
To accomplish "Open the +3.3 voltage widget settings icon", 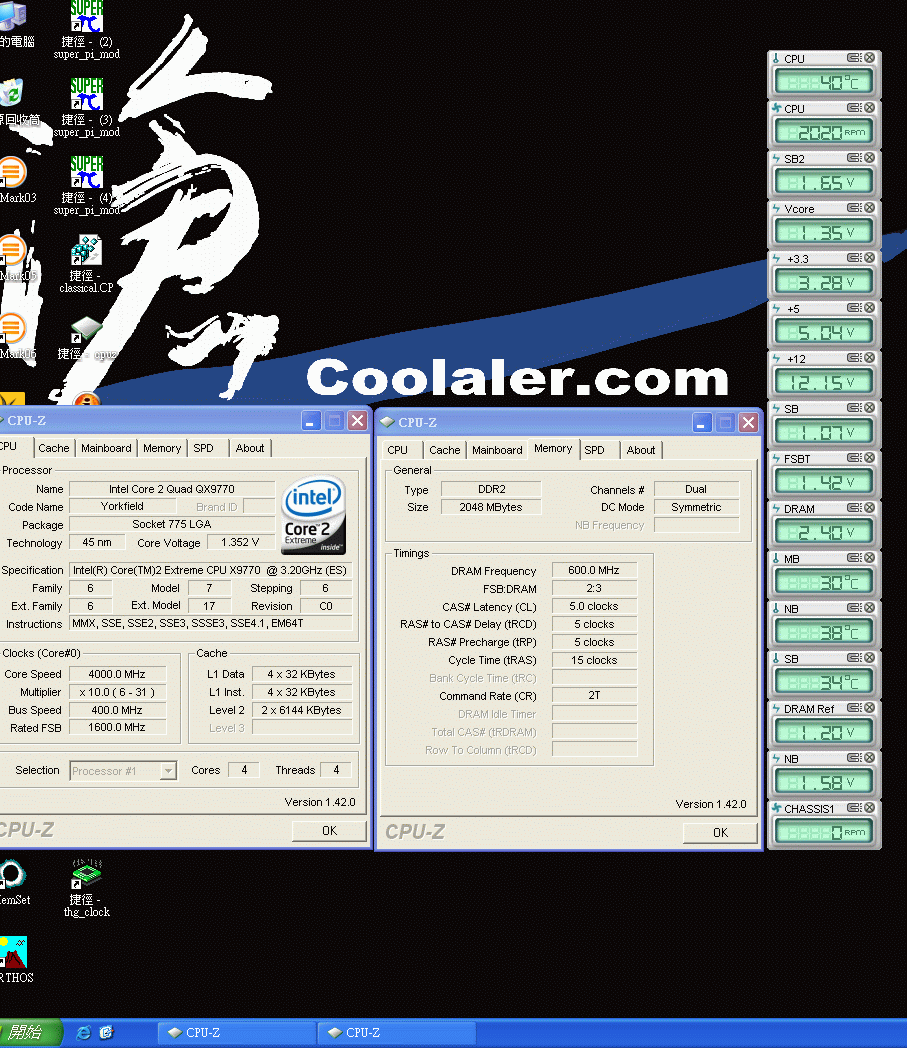I will pos(854,258).
